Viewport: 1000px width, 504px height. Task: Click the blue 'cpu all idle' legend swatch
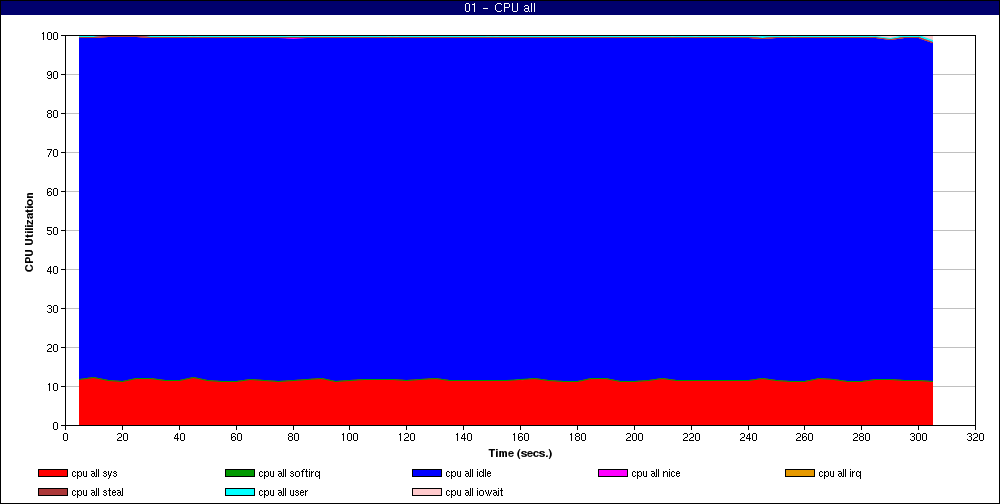pos(426,473)
